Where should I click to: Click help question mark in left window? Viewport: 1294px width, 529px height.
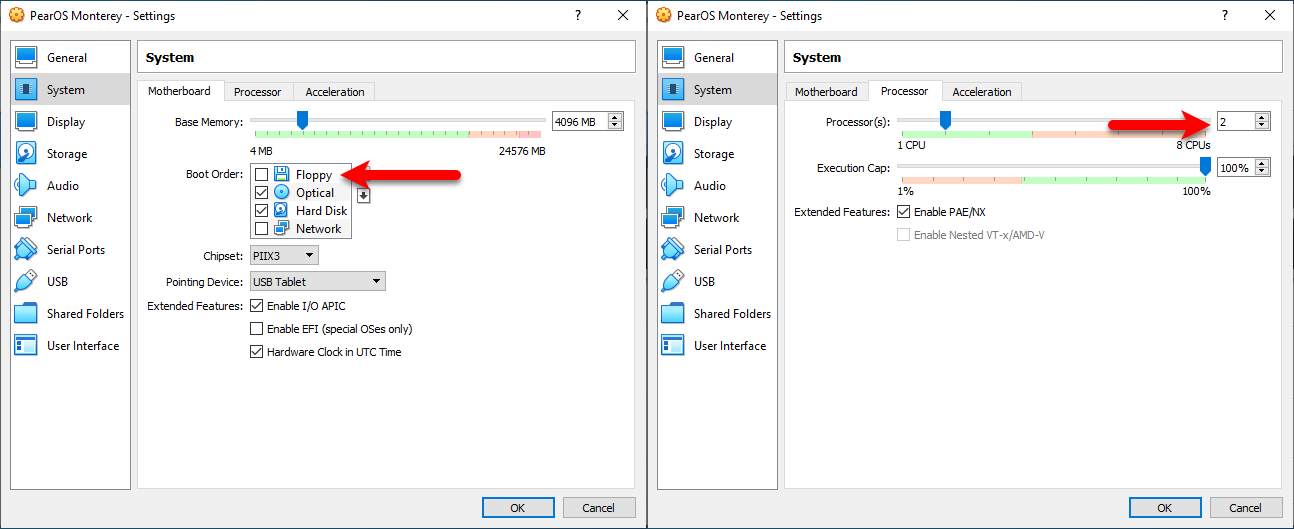click(x=577, y=15)
